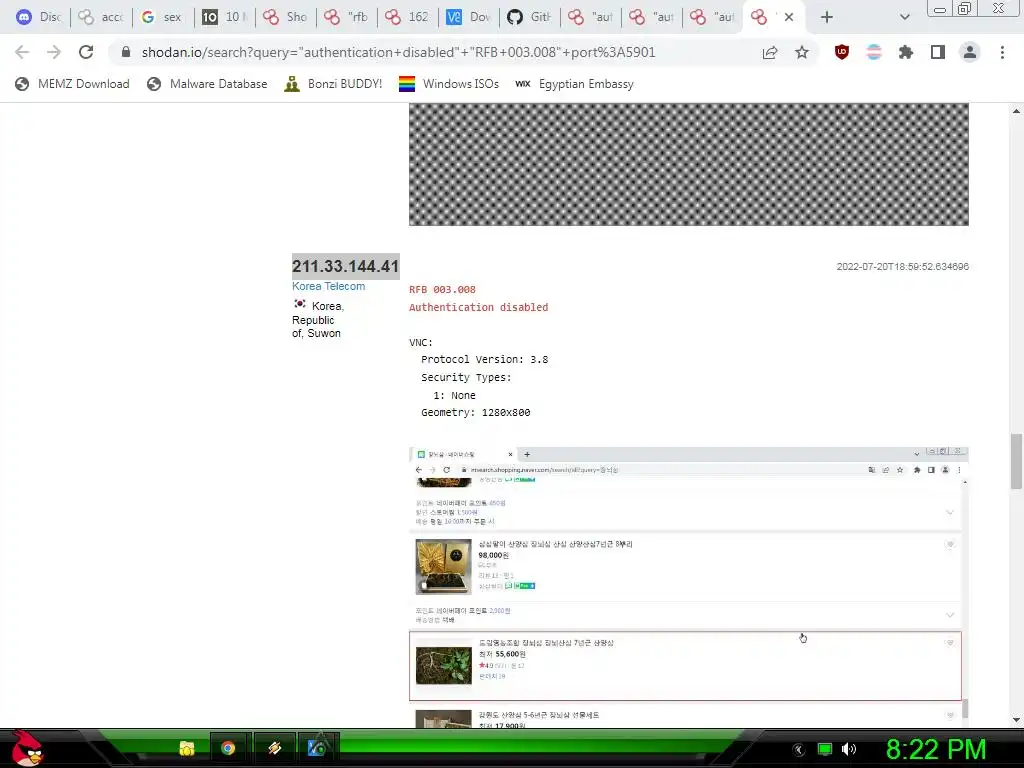This screenshot has width=1024, height=768.
Task: Toggle the browser side panel
Action: click(938, 52)
